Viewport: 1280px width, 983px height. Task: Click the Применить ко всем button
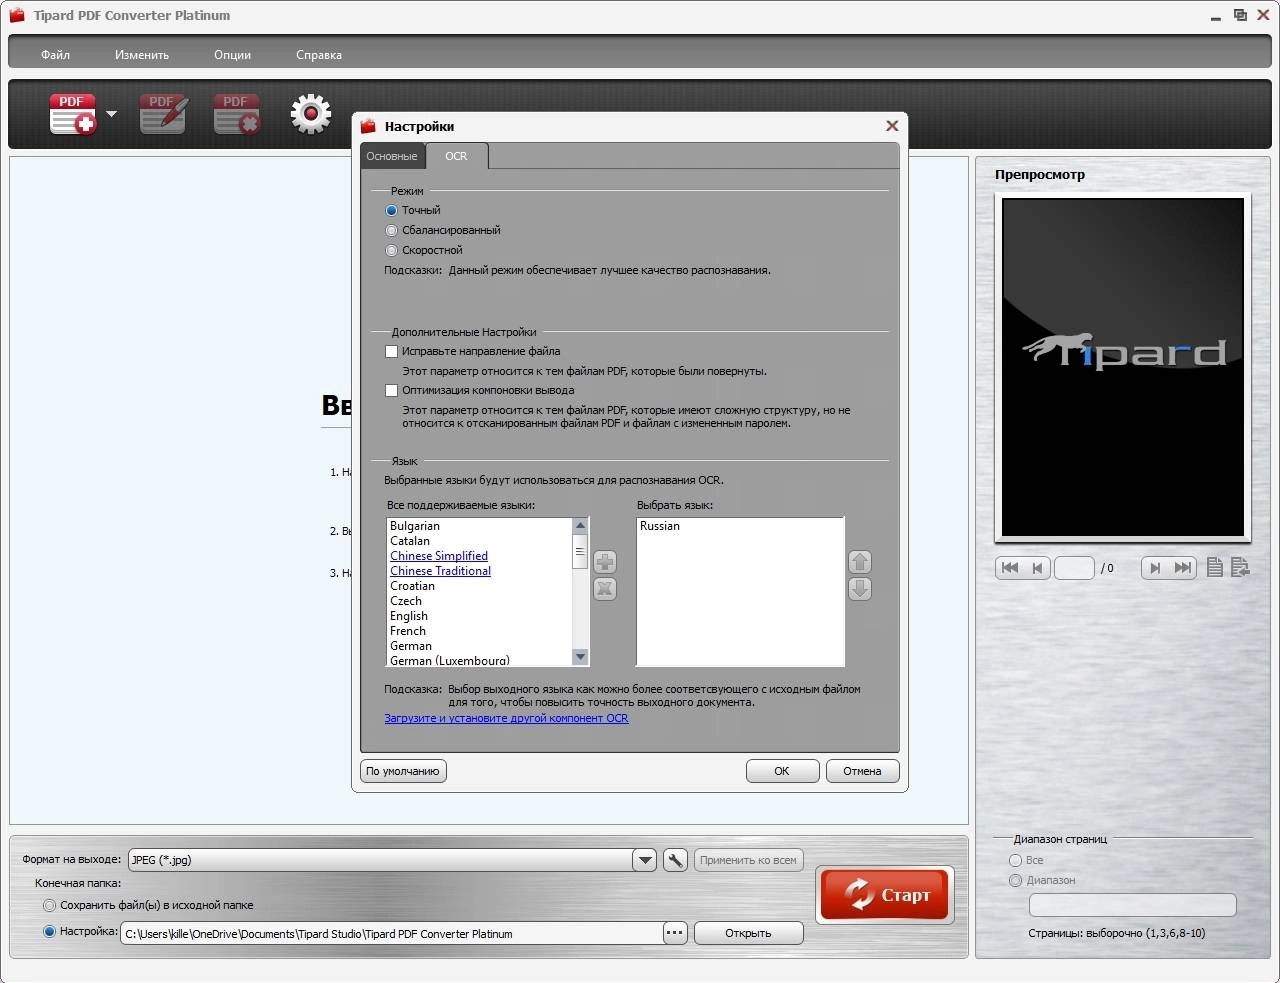click(748, 860)
